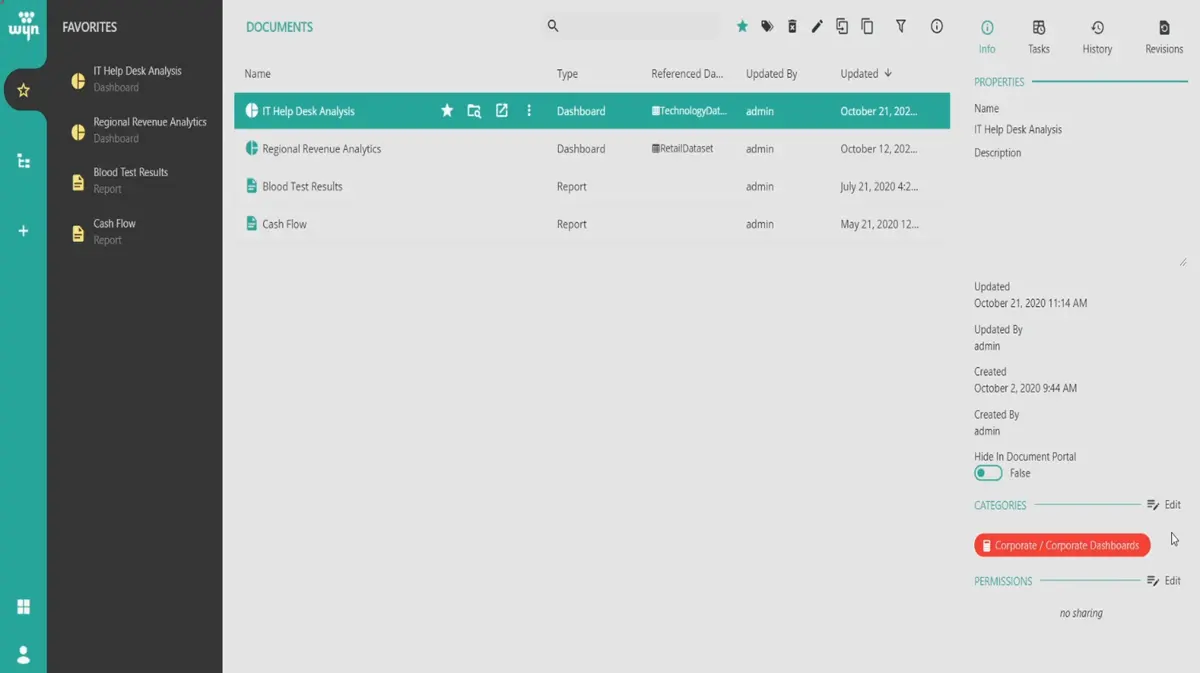Switch to the History tab
The height and width of the screenshot is (673, 1200).
click(x=1097, y=36)
